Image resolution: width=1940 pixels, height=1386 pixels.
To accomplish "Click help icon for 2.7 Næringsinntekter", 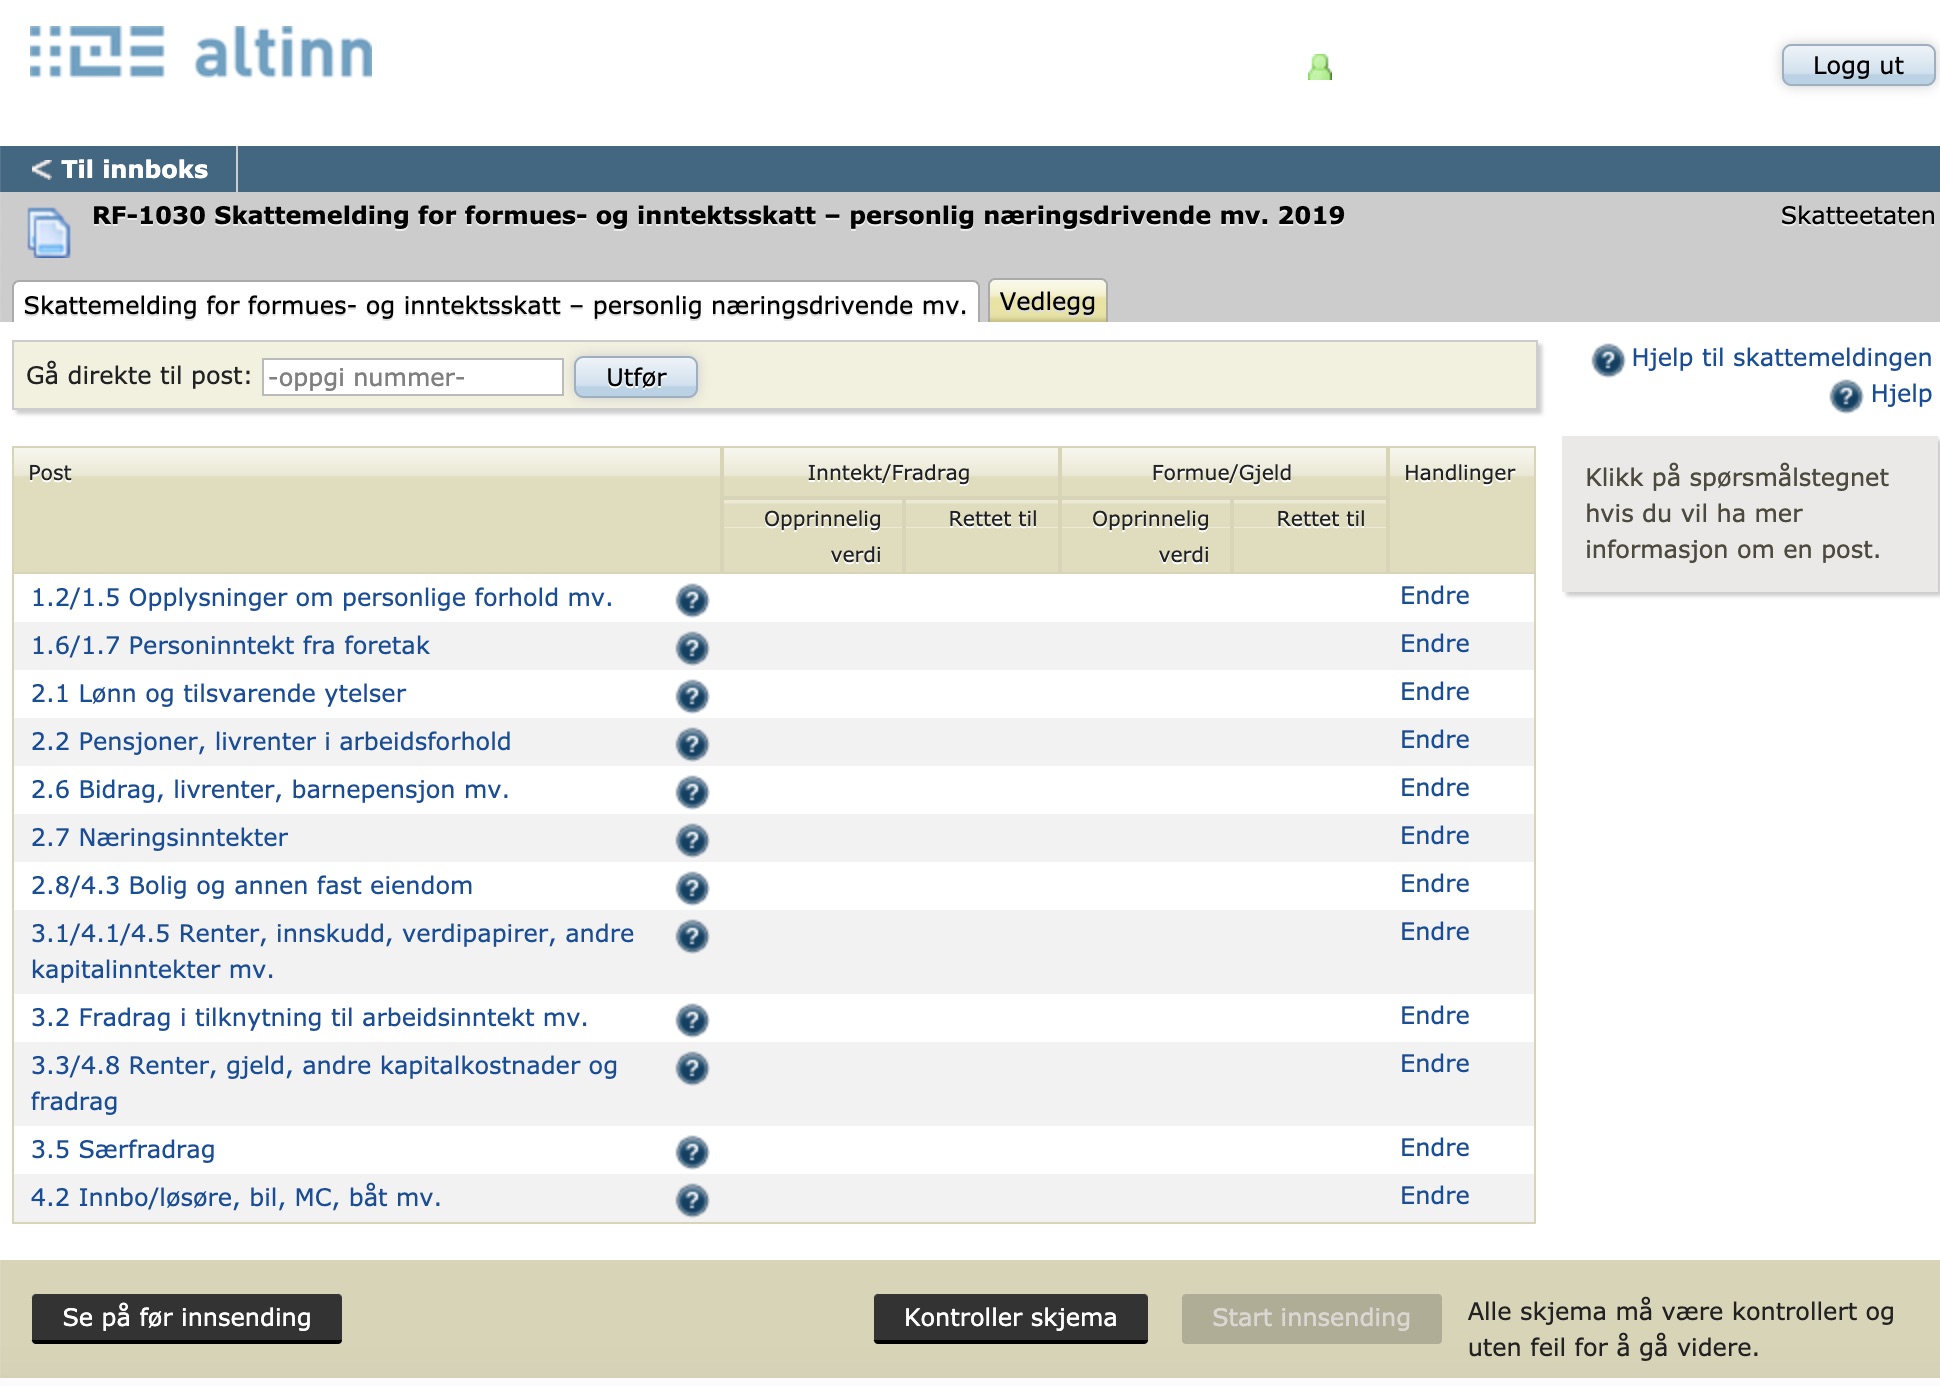I will pos(692,839).
